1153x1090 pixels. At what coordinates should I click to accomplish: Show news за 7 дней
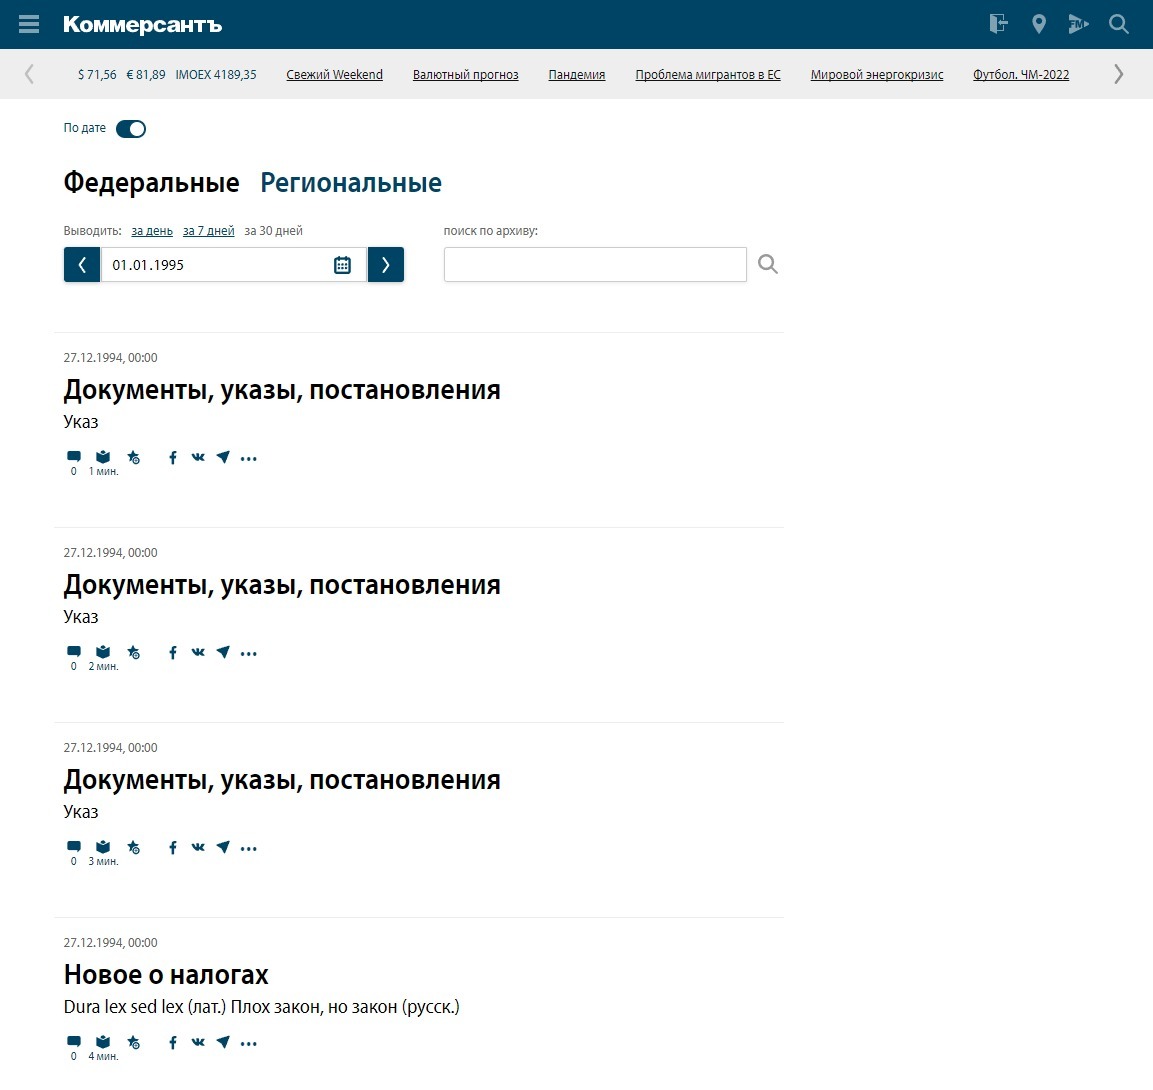click(209, 231)
